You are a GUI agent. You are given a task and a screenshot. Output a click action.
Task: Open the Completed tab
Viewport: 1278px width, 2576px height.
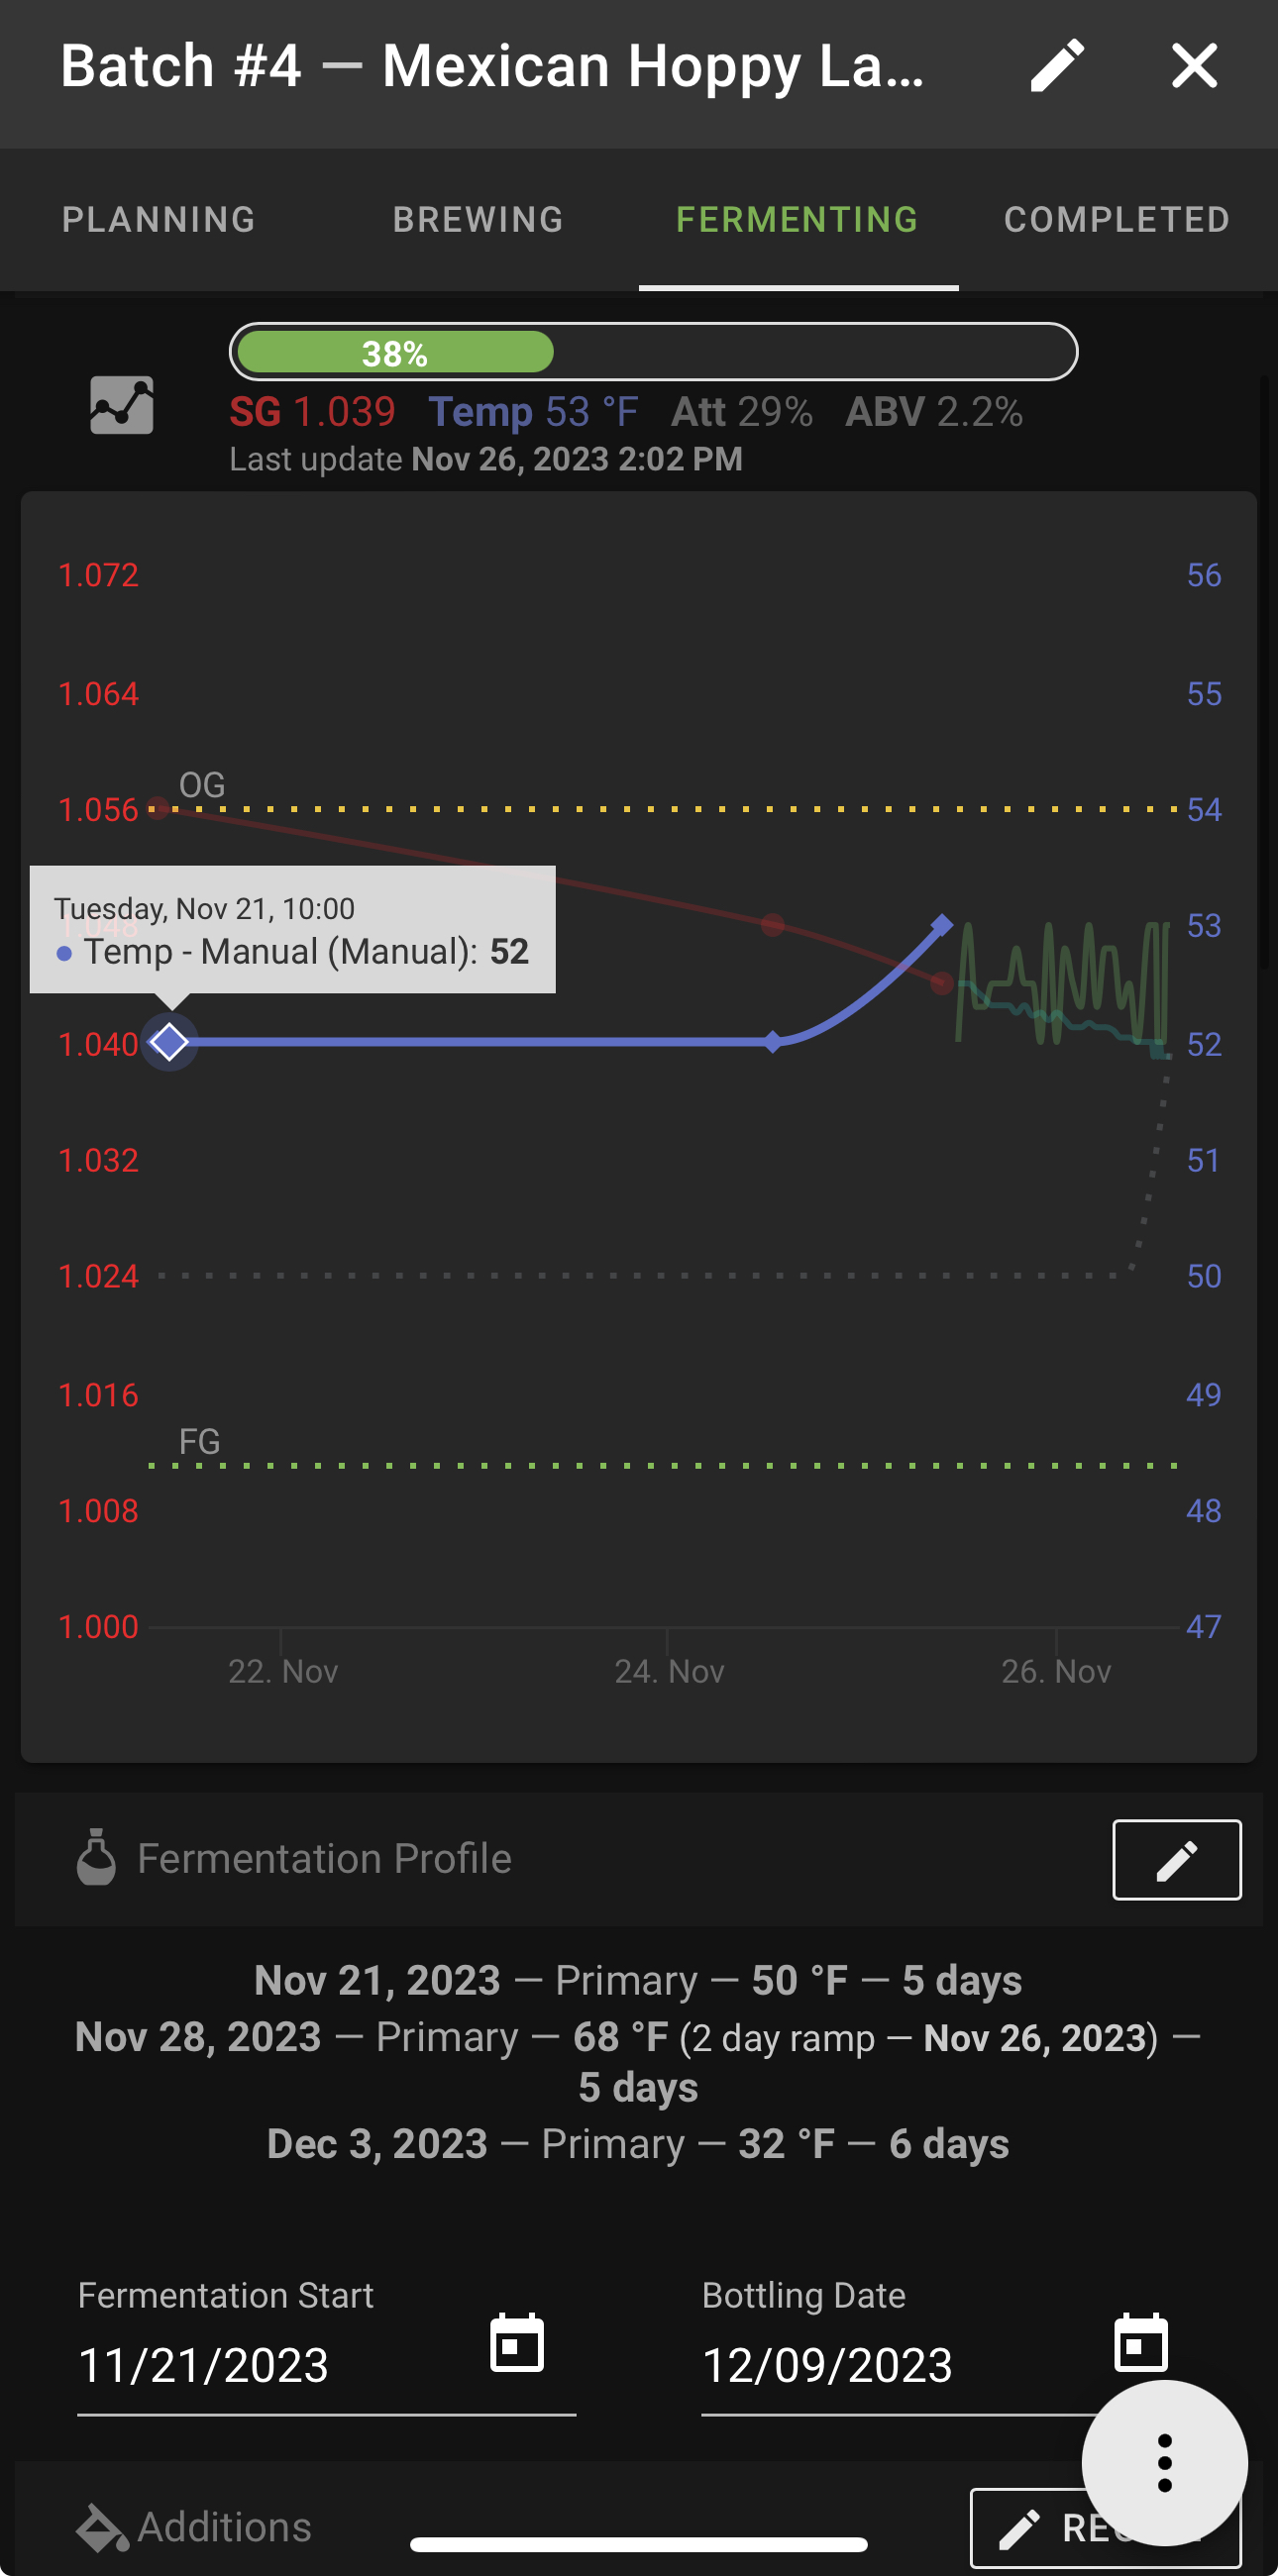1117,220
